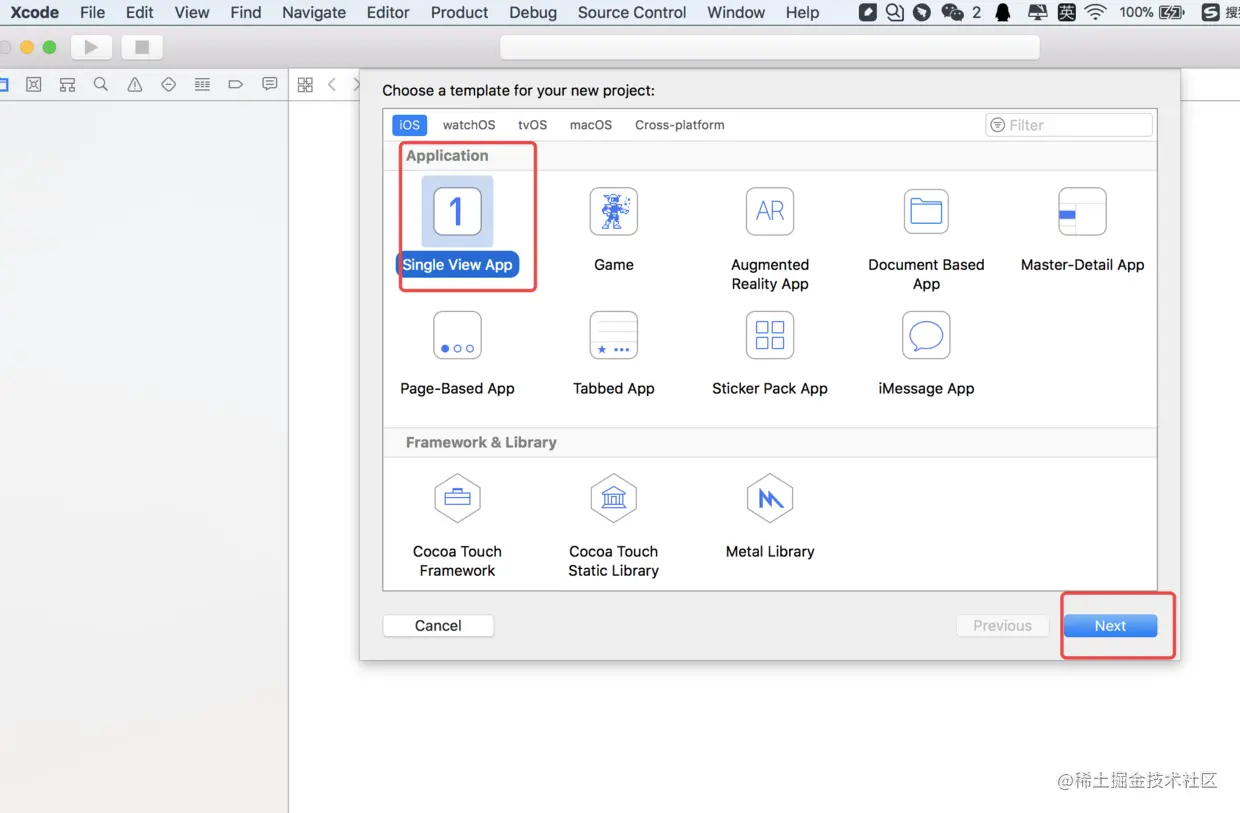Switch to the Cross-platform tab

(x=680, y=125)
